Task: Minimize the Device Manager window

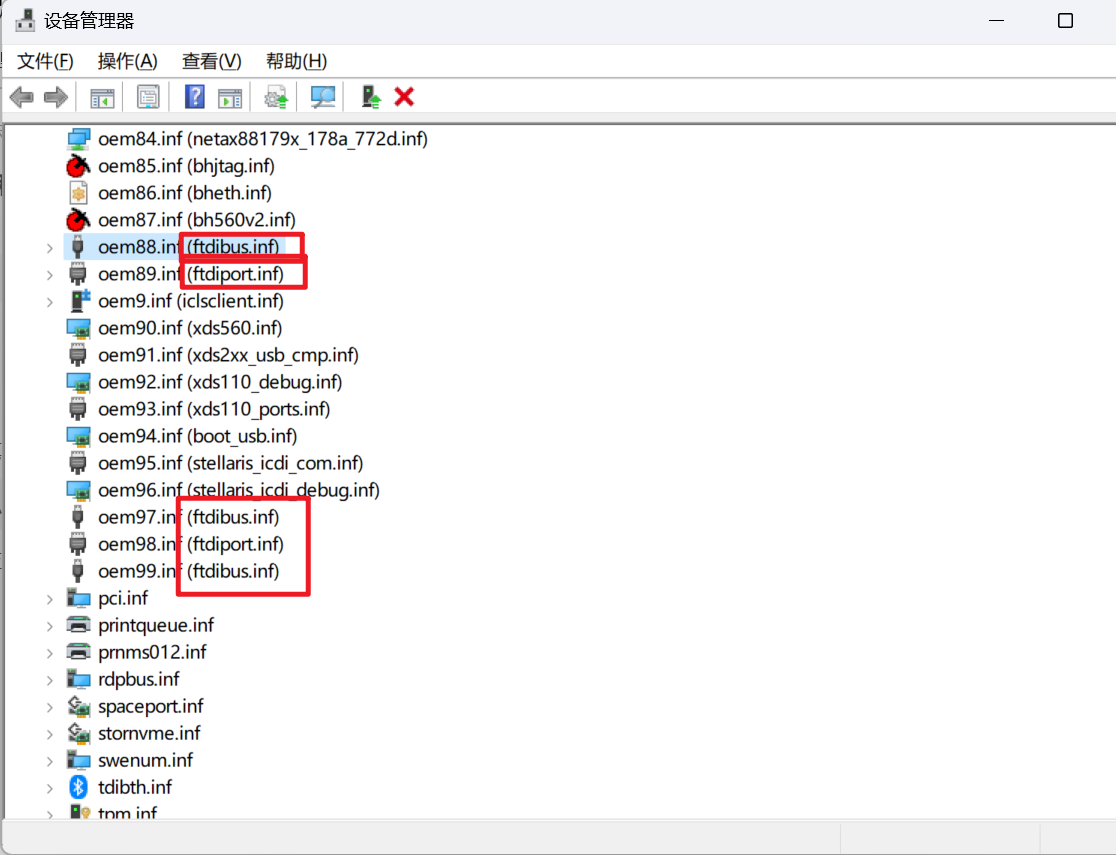Action: tap(996, 21)
